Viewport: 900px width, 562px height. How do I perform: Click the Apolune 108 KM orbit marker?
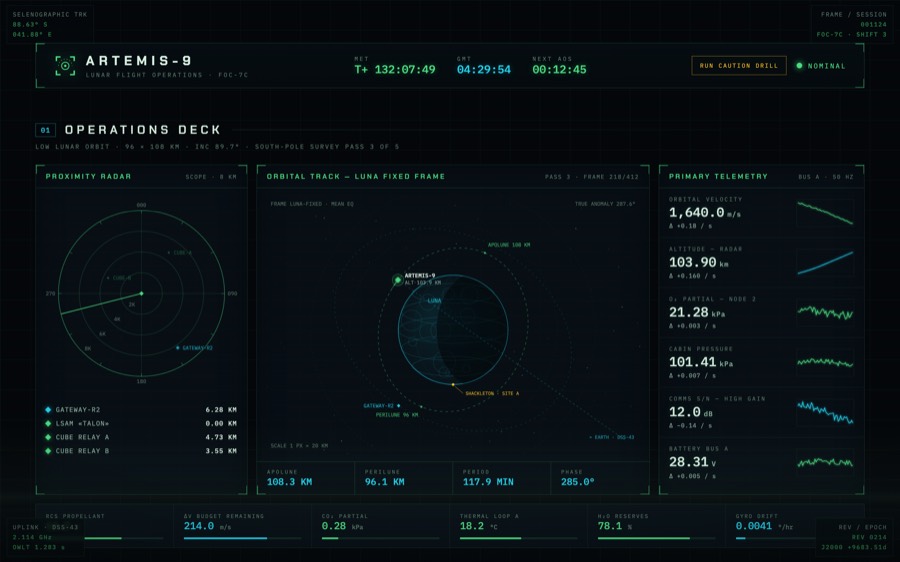484,253
